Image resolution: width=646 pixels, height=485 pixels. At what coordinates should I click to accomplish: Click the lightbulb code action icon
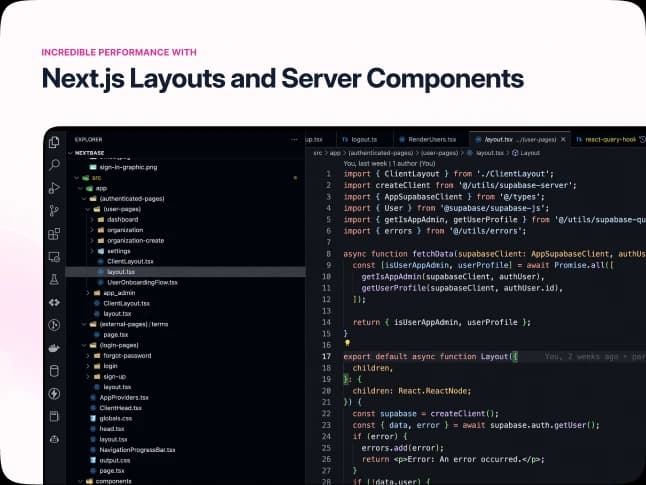[x=347, y=343]
